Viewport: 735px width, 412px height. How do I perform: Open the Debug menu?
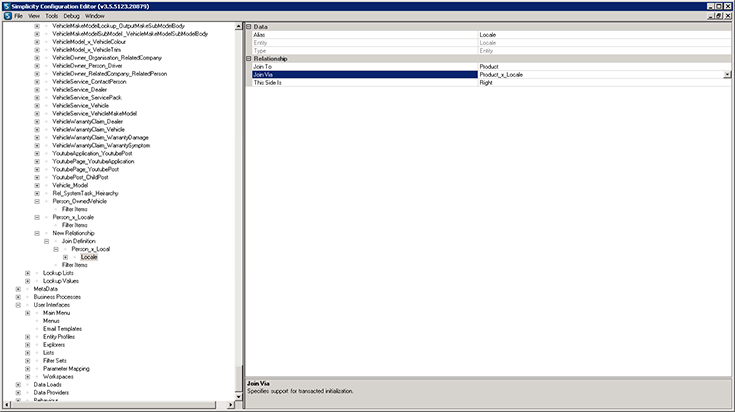(71, 16)
